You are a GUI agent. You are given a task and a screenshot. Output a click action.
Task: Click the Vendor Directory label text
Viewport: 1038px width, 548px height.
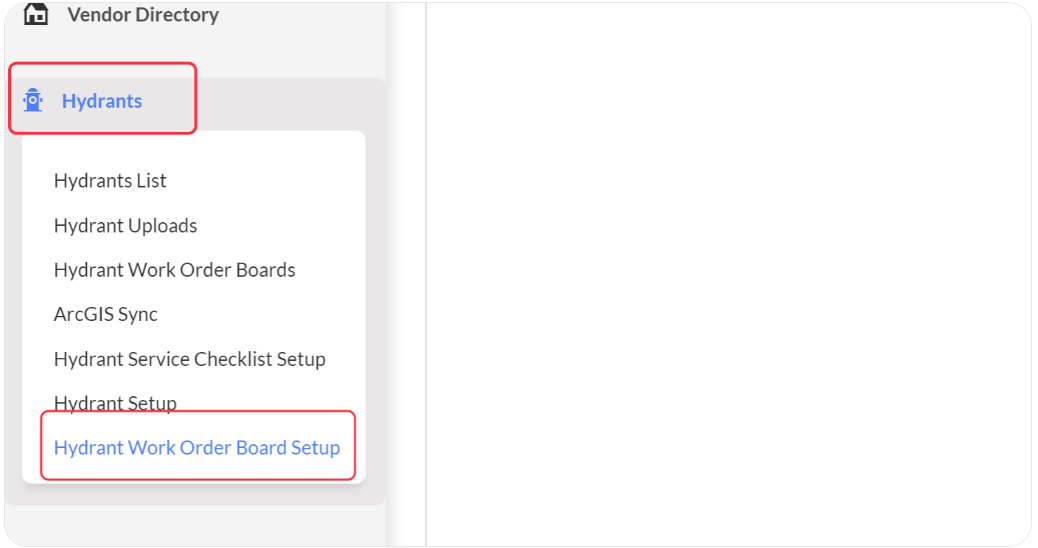[x=143, y=15]
